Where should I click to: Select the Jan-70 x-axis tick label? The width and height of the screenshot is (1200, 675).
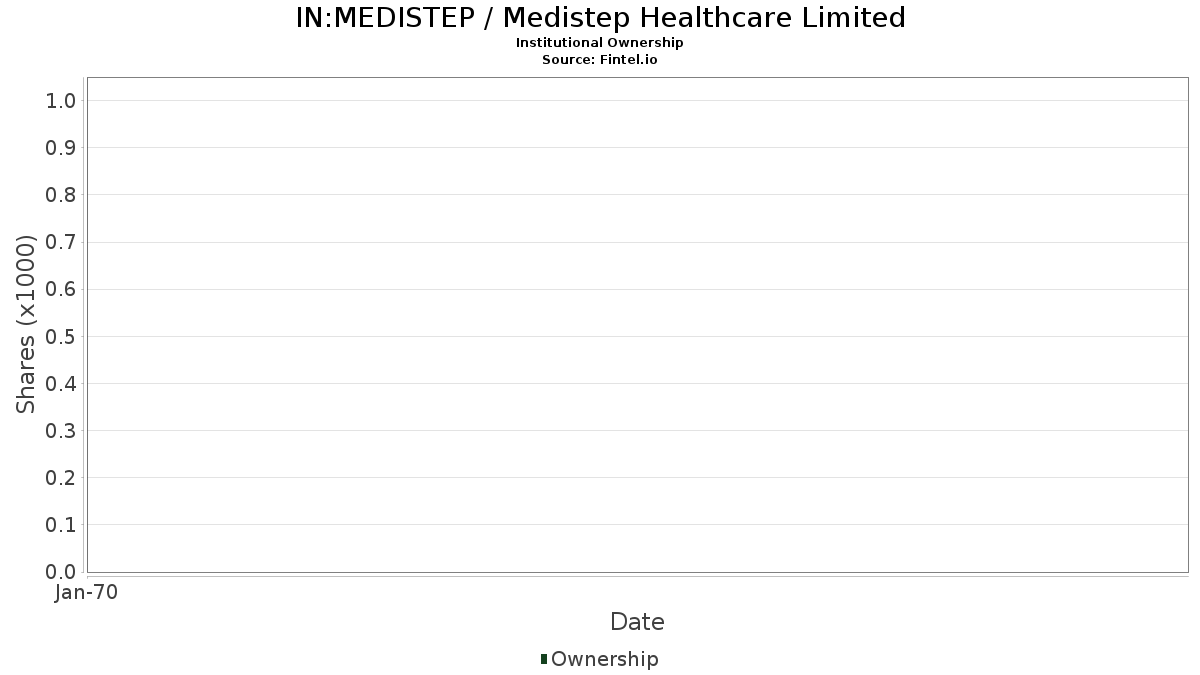tap(87, 593)
